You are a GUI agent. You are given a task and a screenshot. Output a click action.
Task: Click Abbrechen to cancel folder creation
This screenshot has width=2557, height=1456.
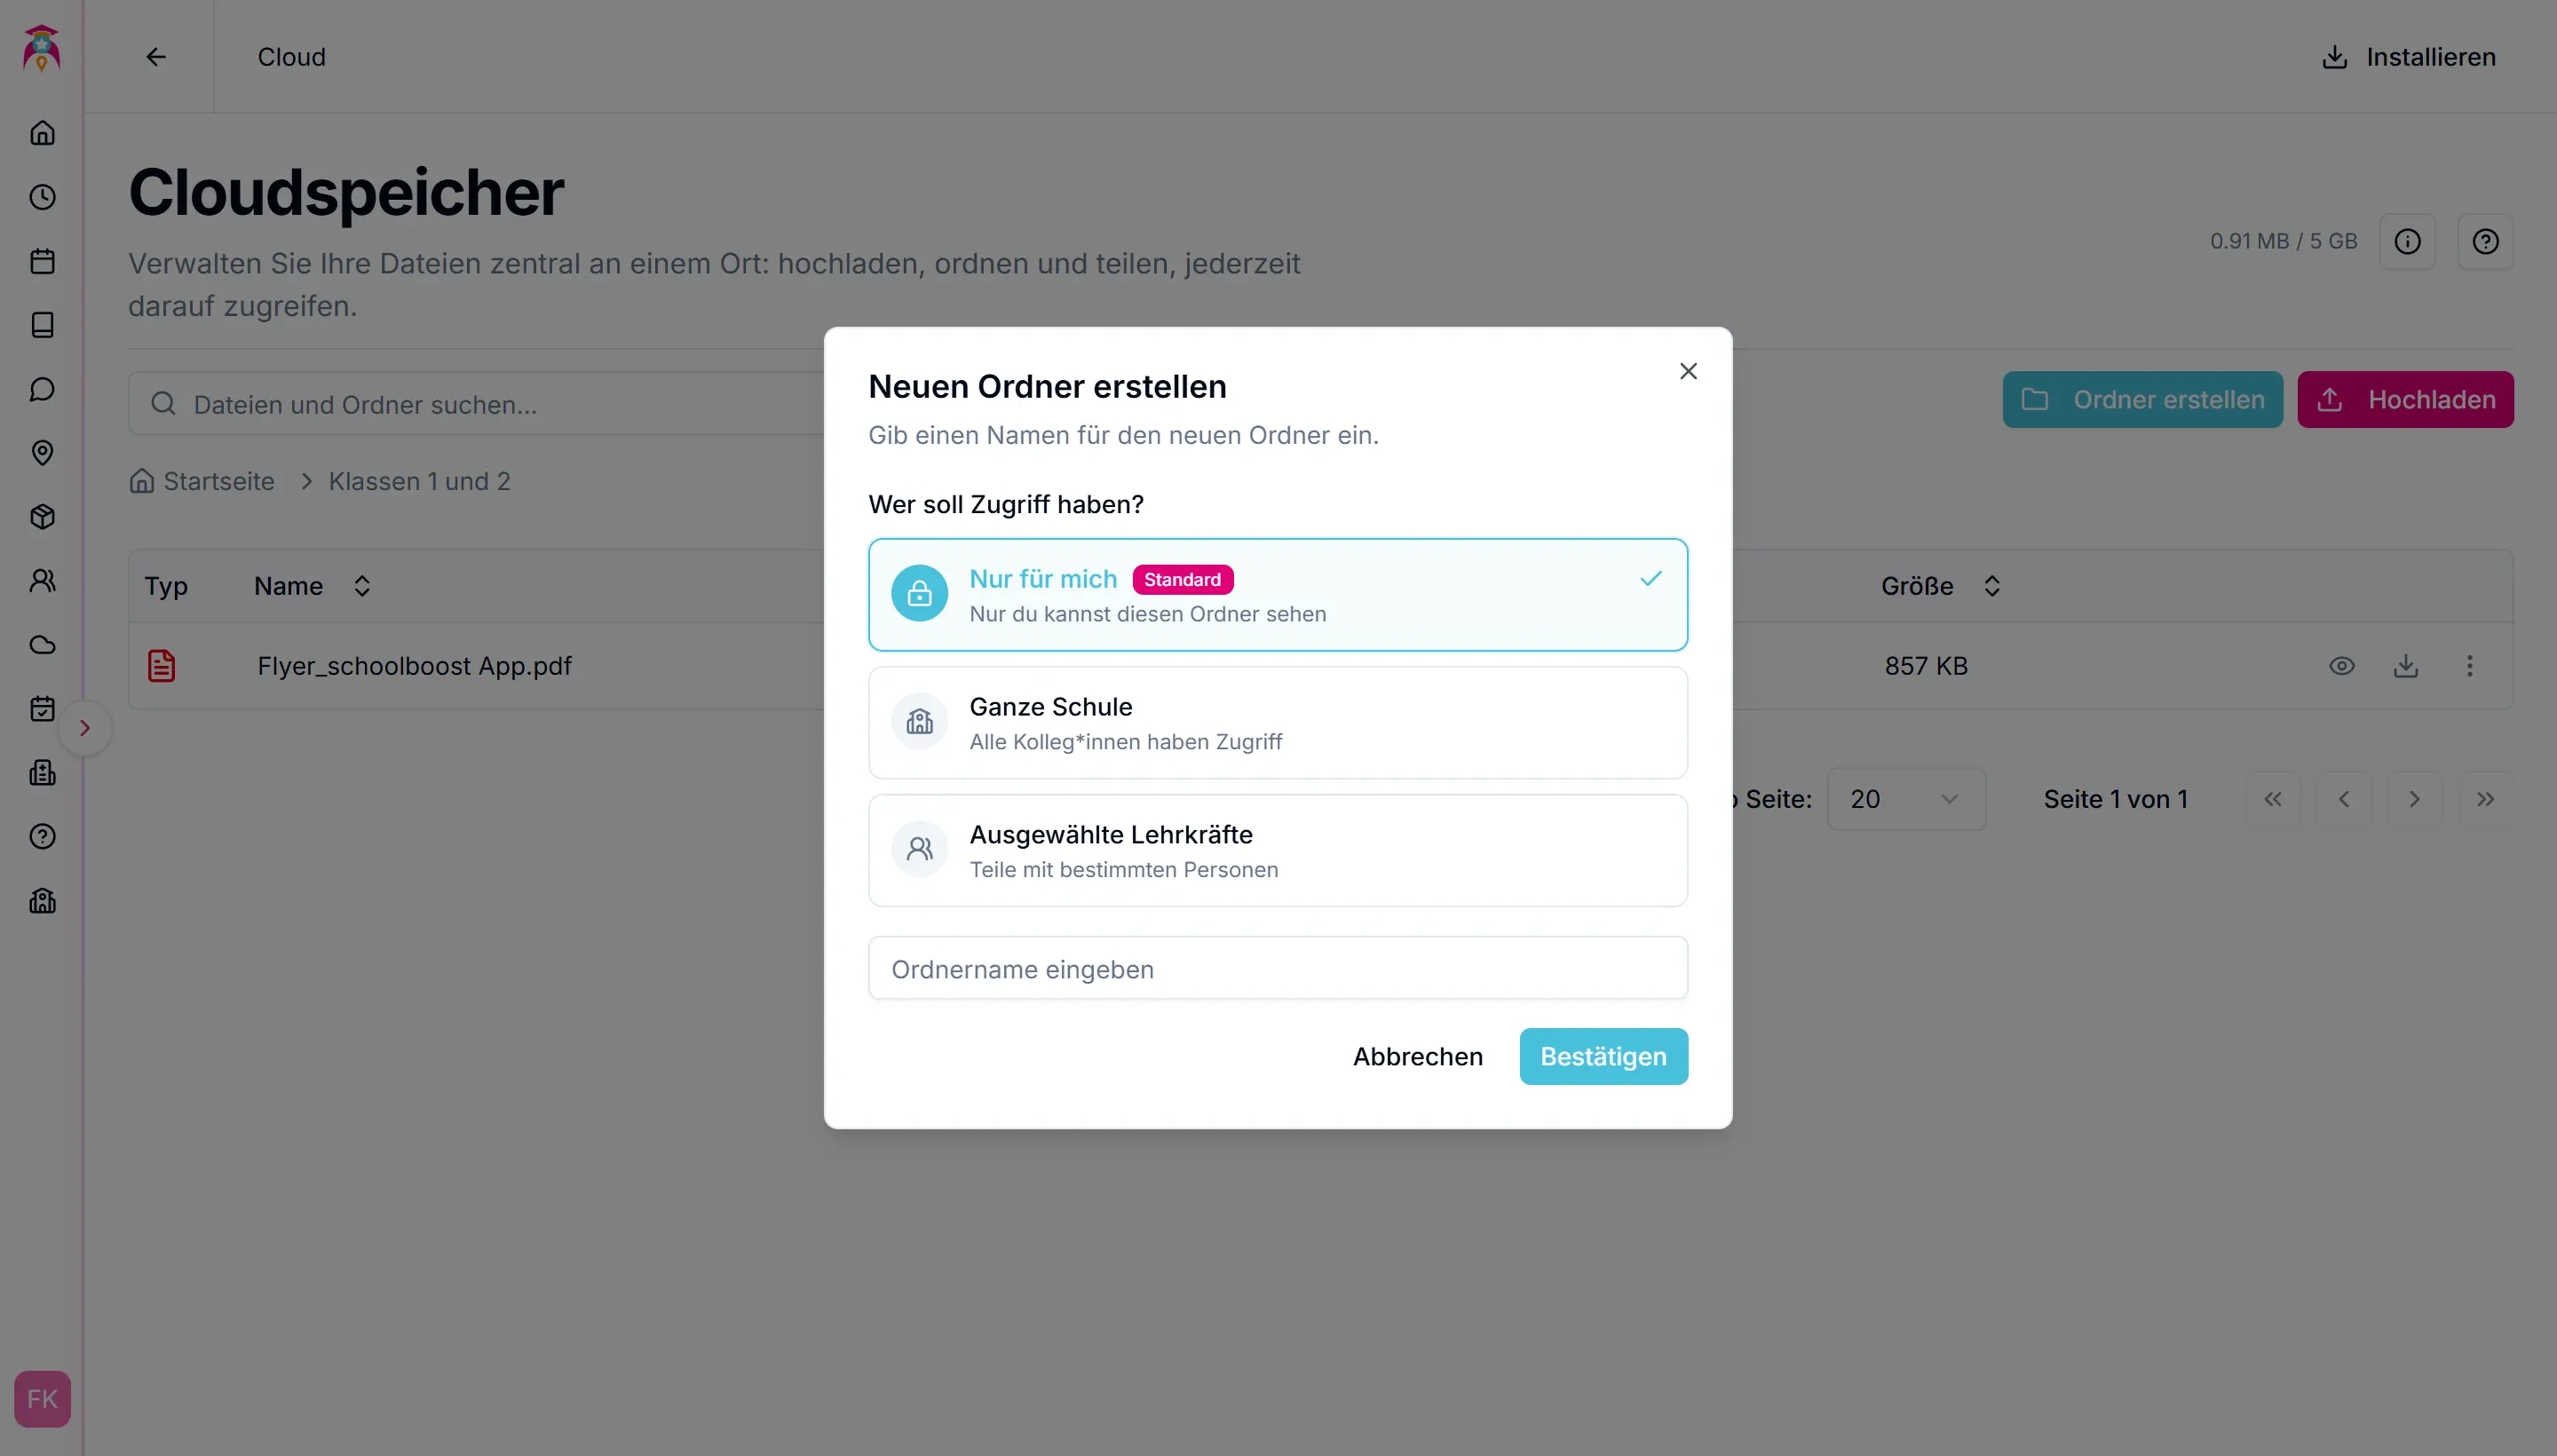[1417, 1056]
